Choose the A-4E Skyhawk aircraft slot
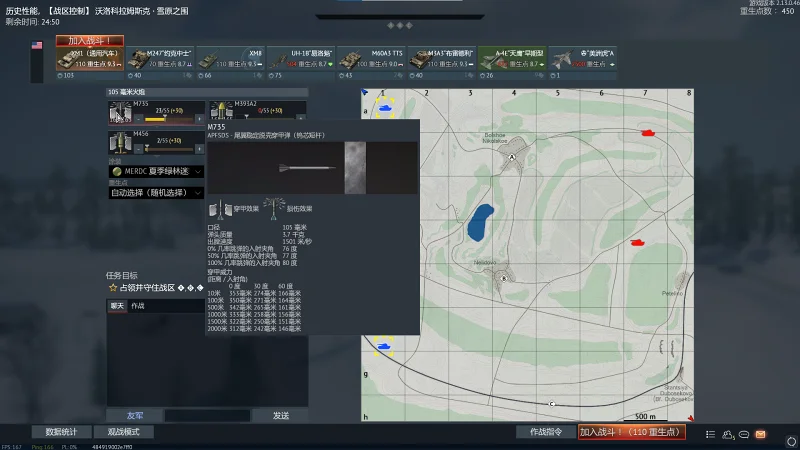This screenshot has height=450, width=800. (x=512, y=59)
